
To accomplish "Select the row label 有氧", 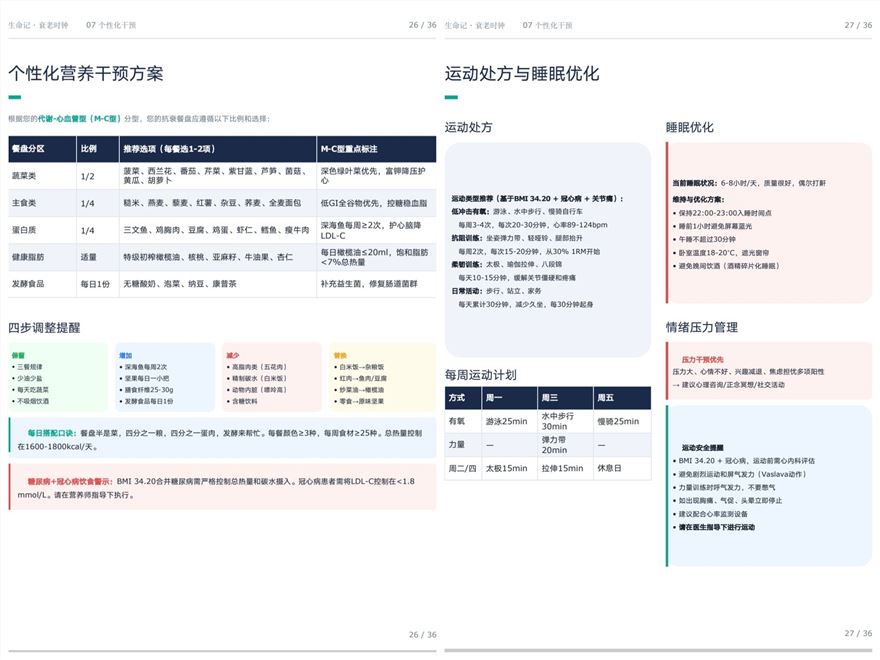I will coord(456,421).
